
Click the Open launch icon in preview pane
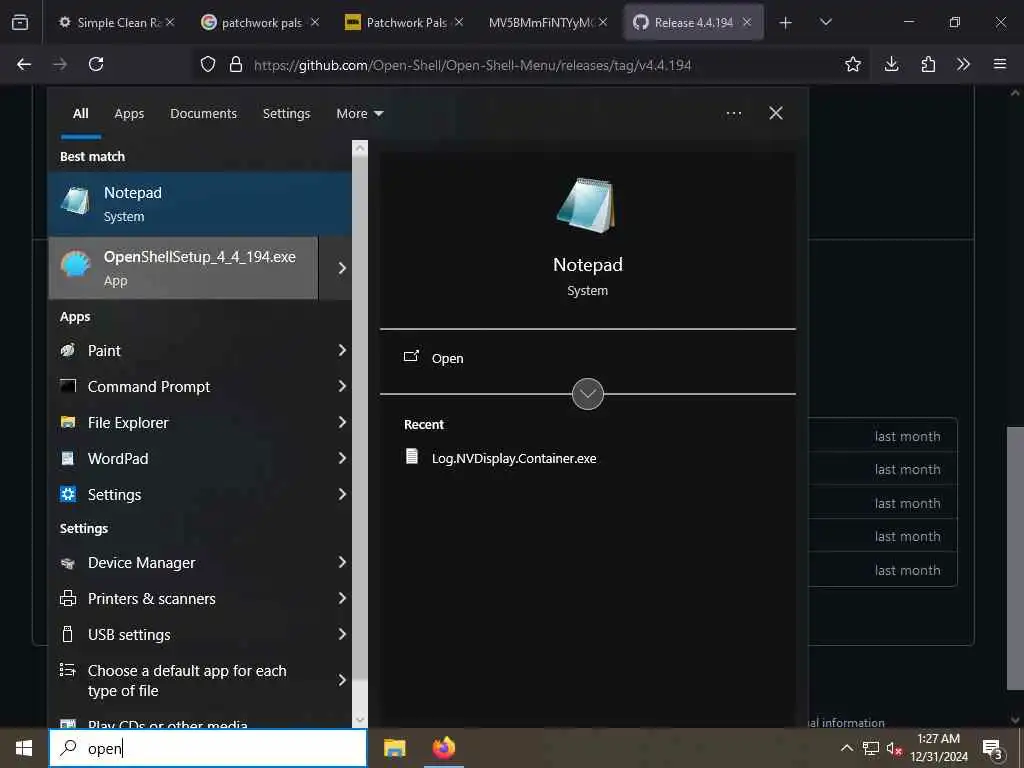pos(411,357)
